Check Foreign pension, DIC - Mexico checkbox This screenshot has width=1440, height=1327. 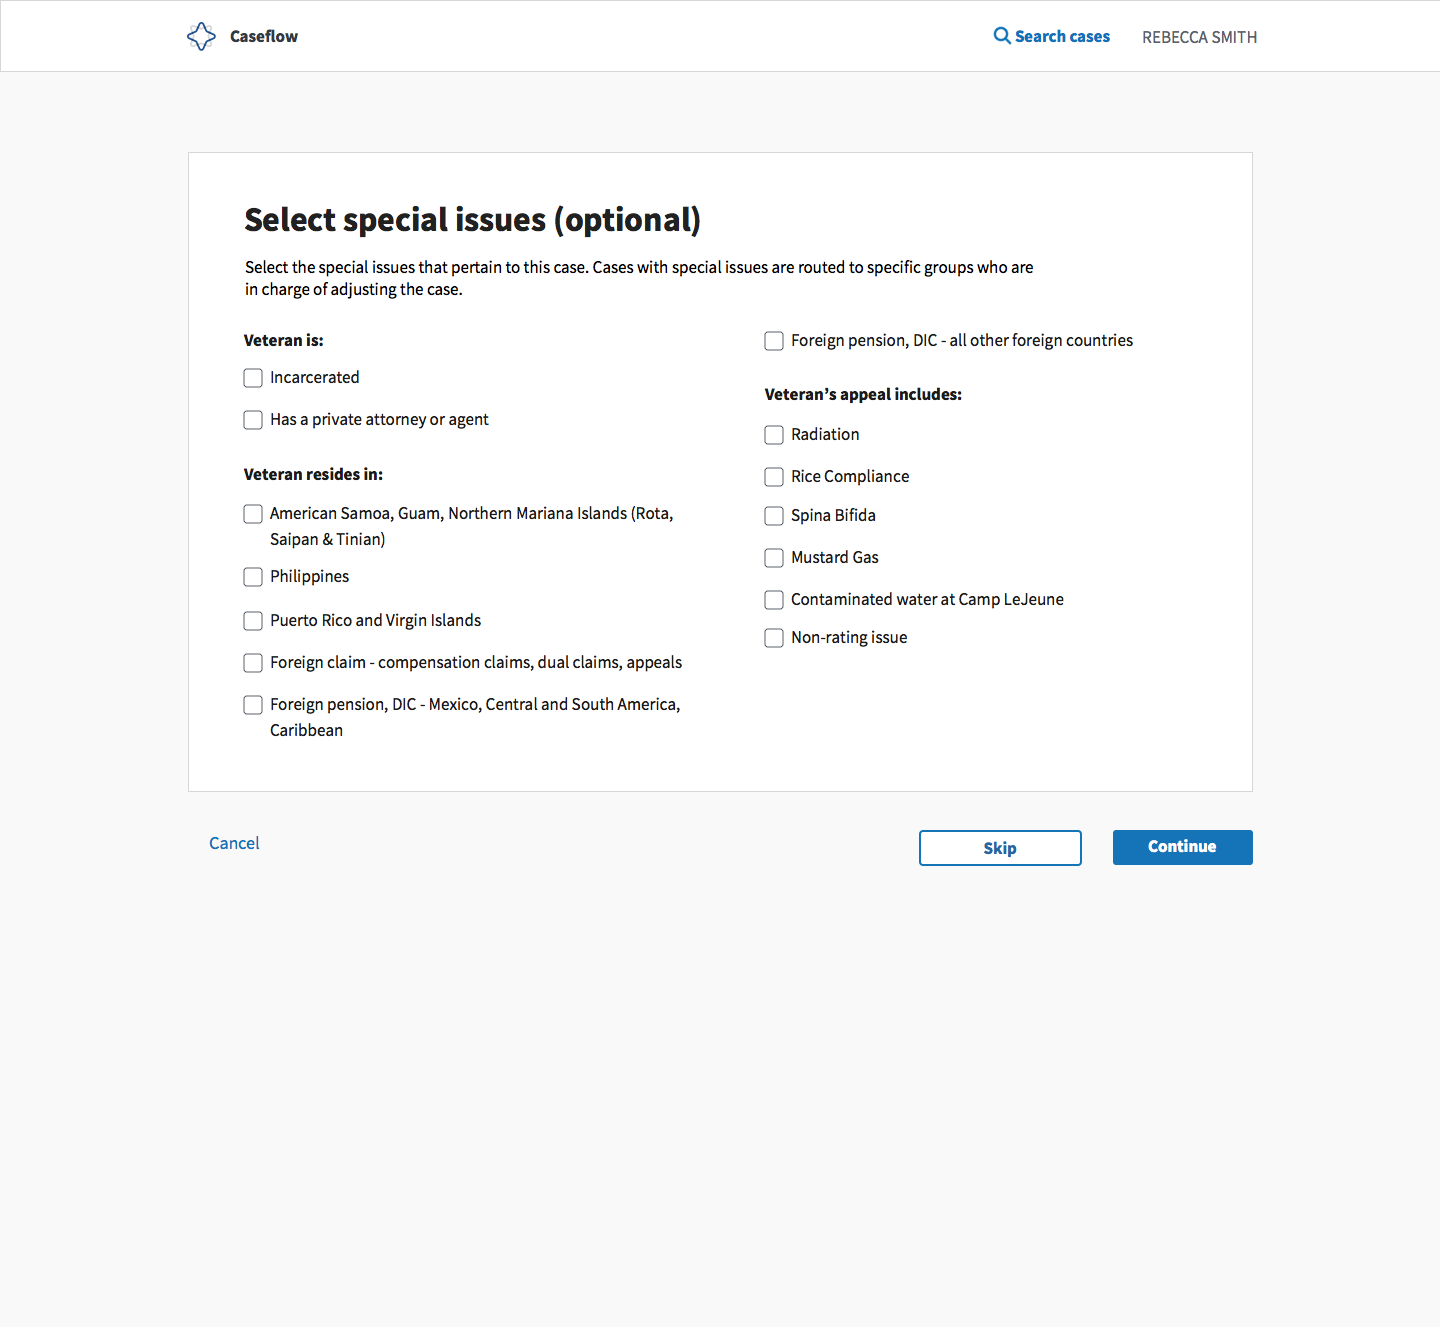pos(253,705)
